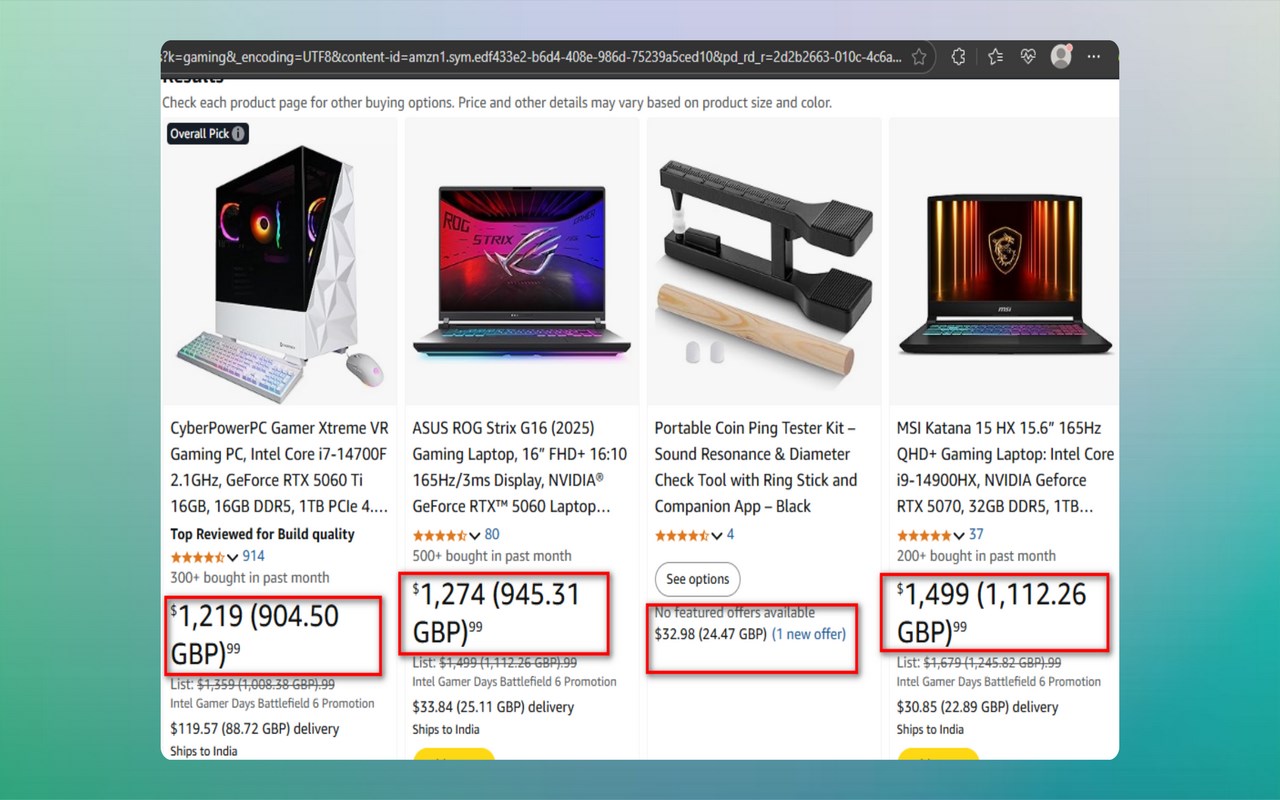
Task: Bookmark this page with the star icon
Action: (919, 57)
